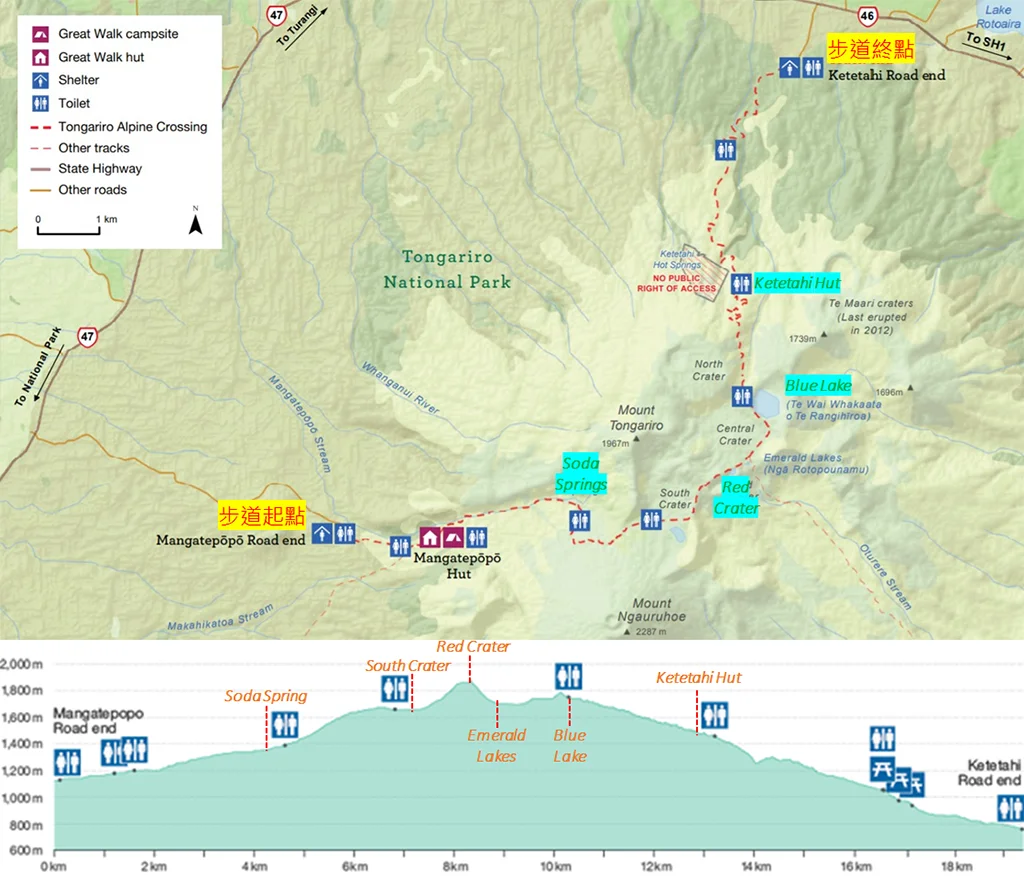This screenshot has height=888, width=1024.
Task: Click the map toilet icon next to South Crater
Action: click(x=651, y=520)
